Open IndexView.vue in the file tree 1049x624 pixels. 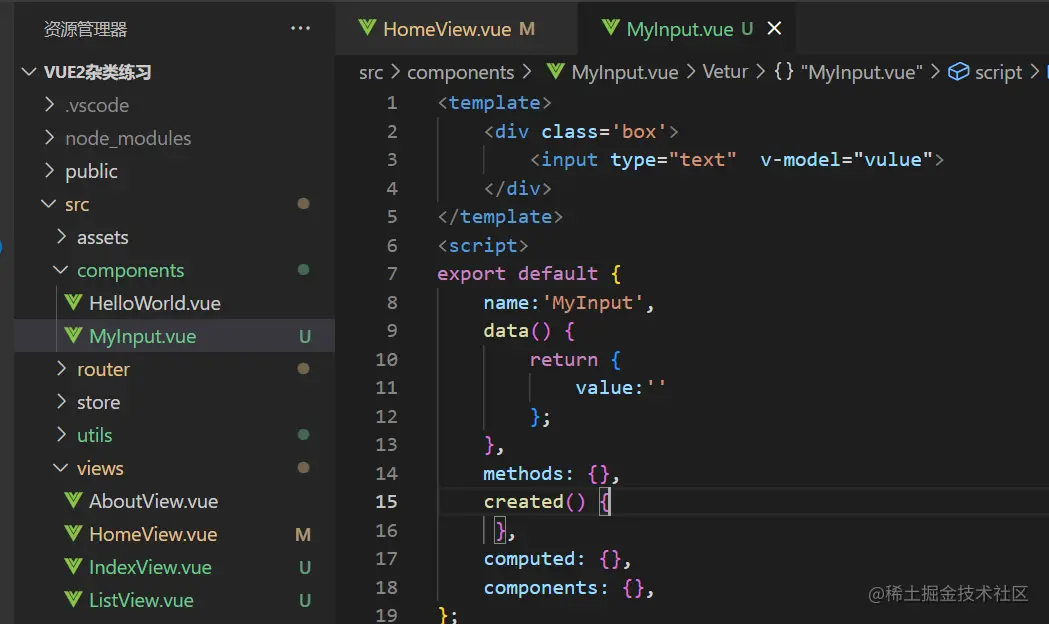coord(150,567)
